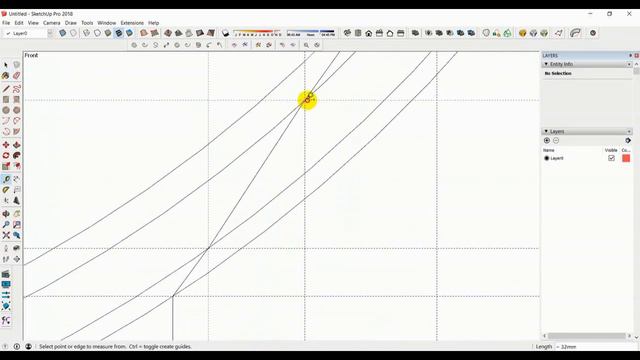
Task: Open the File menu
Action: click(x=6, y=23)
